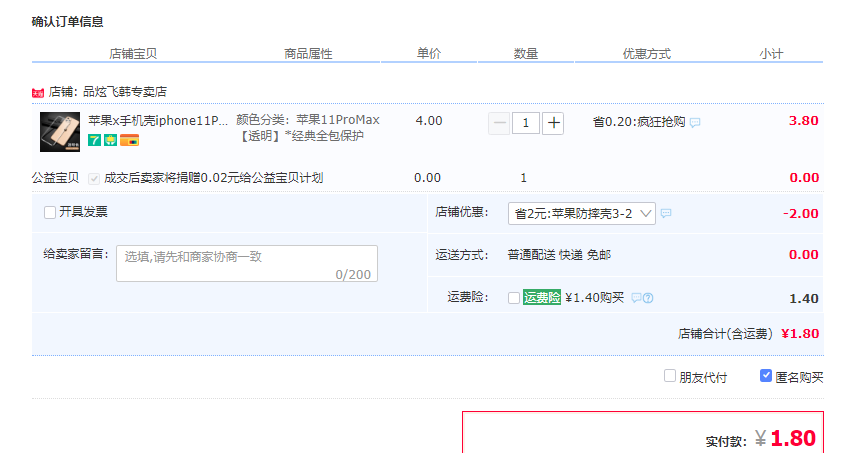Open the comment bubble beside 店铺优惠 dropdown
The image size is (846, 453).
666,214
